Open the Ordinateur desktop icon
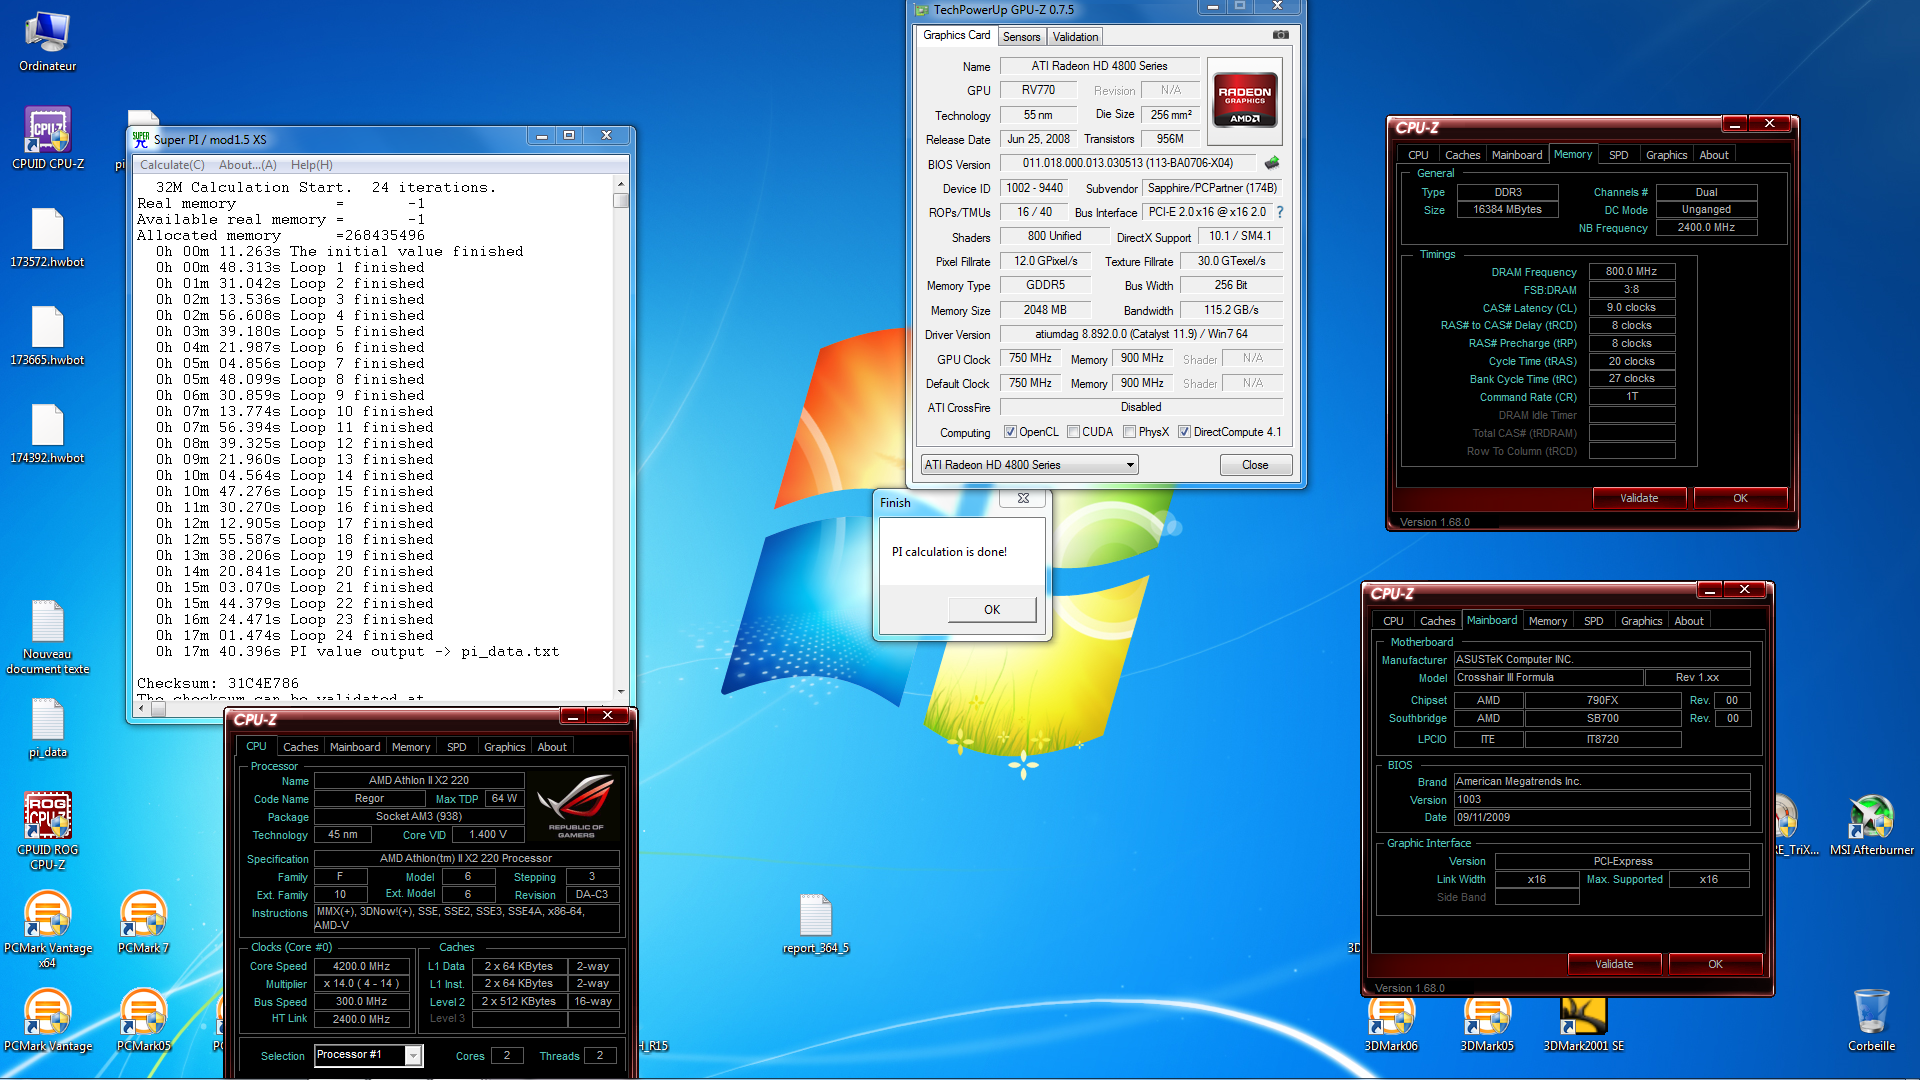Screen dimensions: 1920x1080 click(x=47, y=43)
